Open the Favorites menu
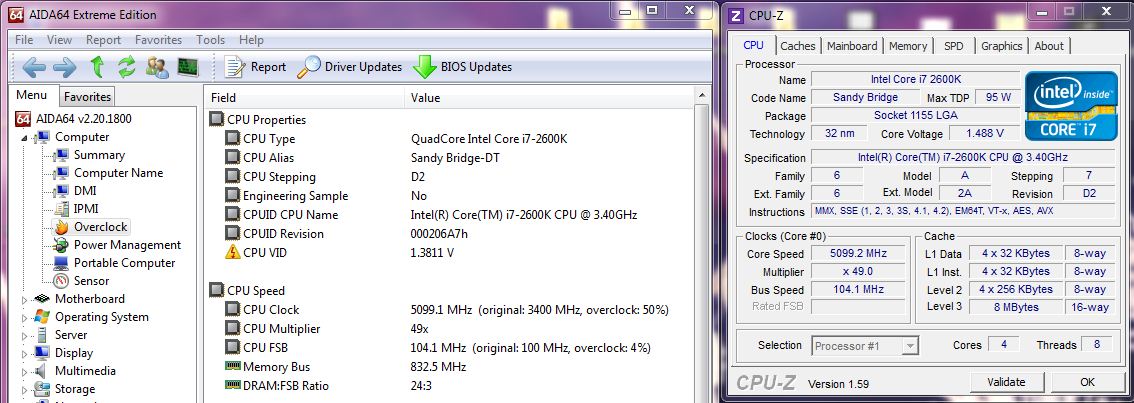Viewport: 1134px width, 403px height. (158, 40)
